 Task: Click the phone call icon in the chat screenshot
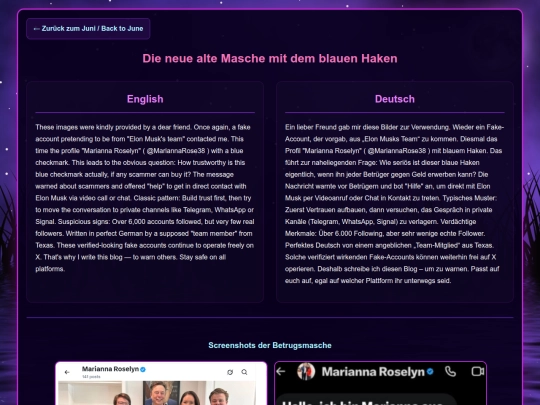point(450,371)
